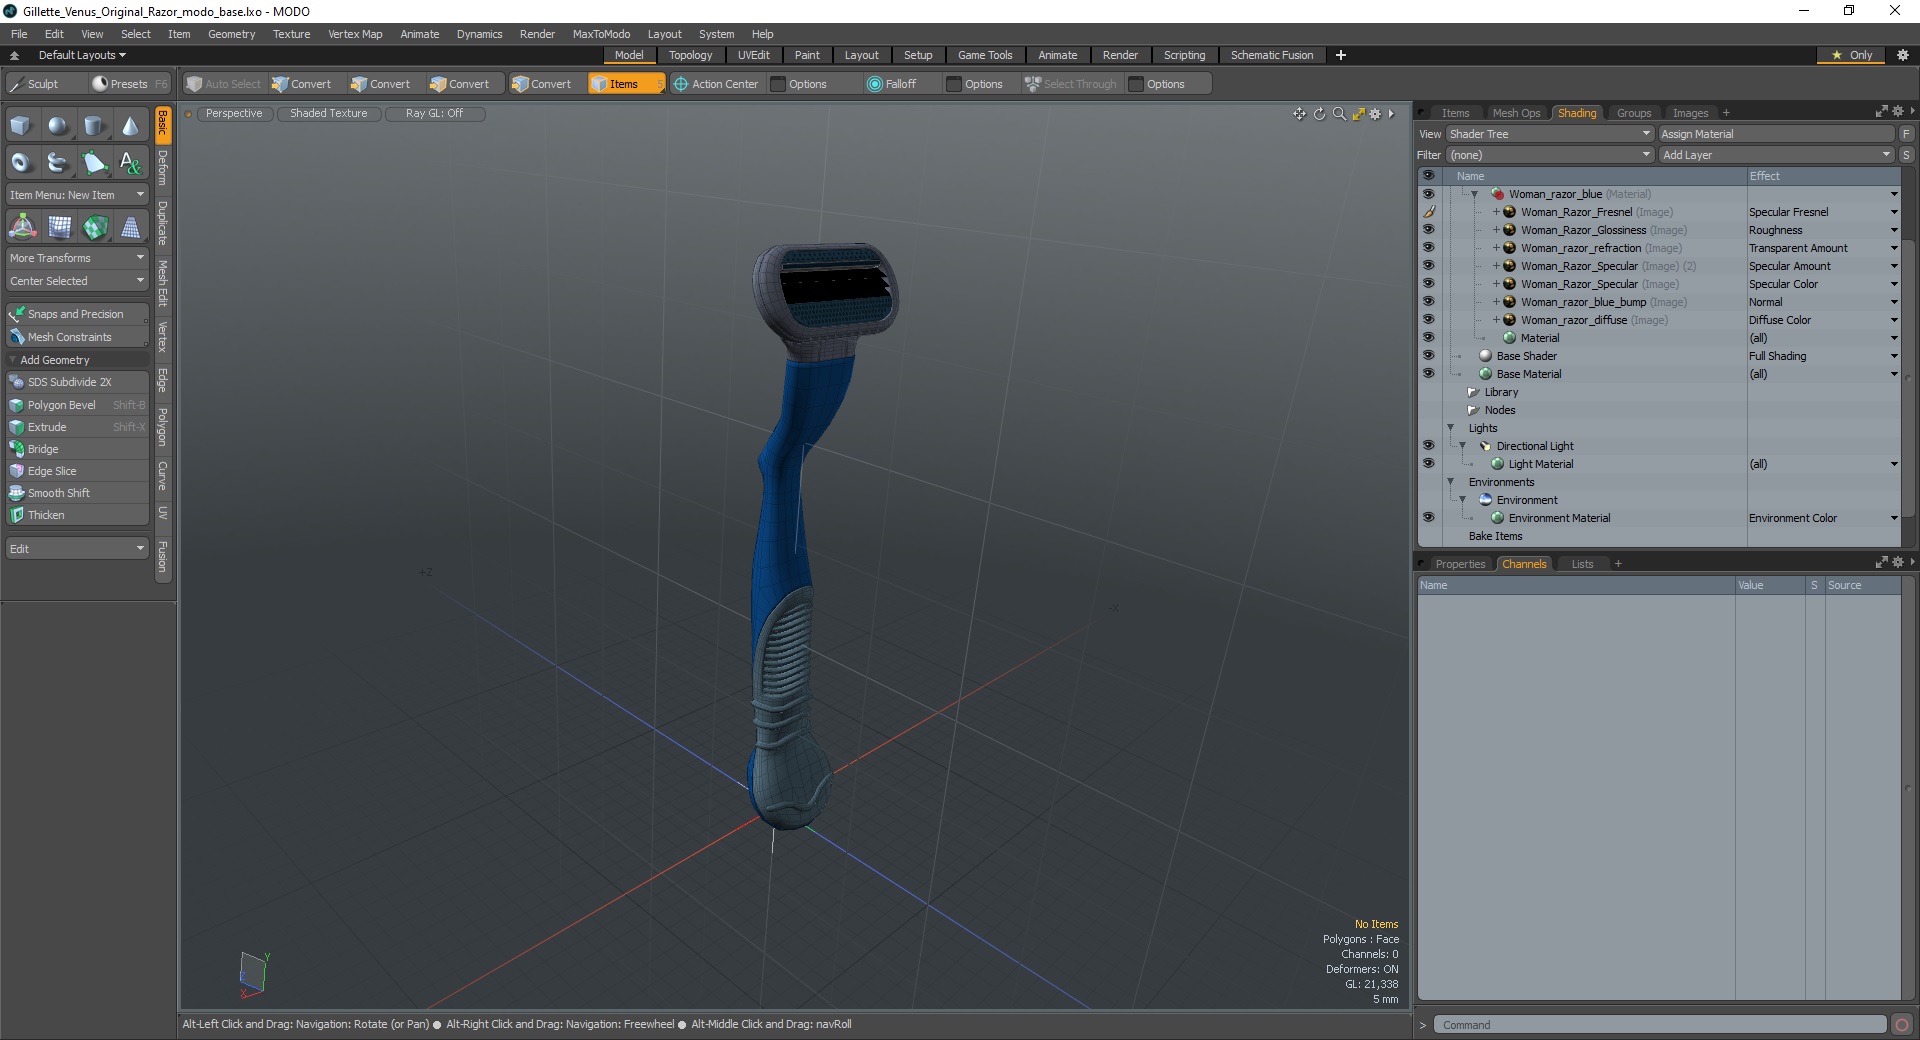
Task: Click the Edge Slice tool
Action: (x=77, y=471)
